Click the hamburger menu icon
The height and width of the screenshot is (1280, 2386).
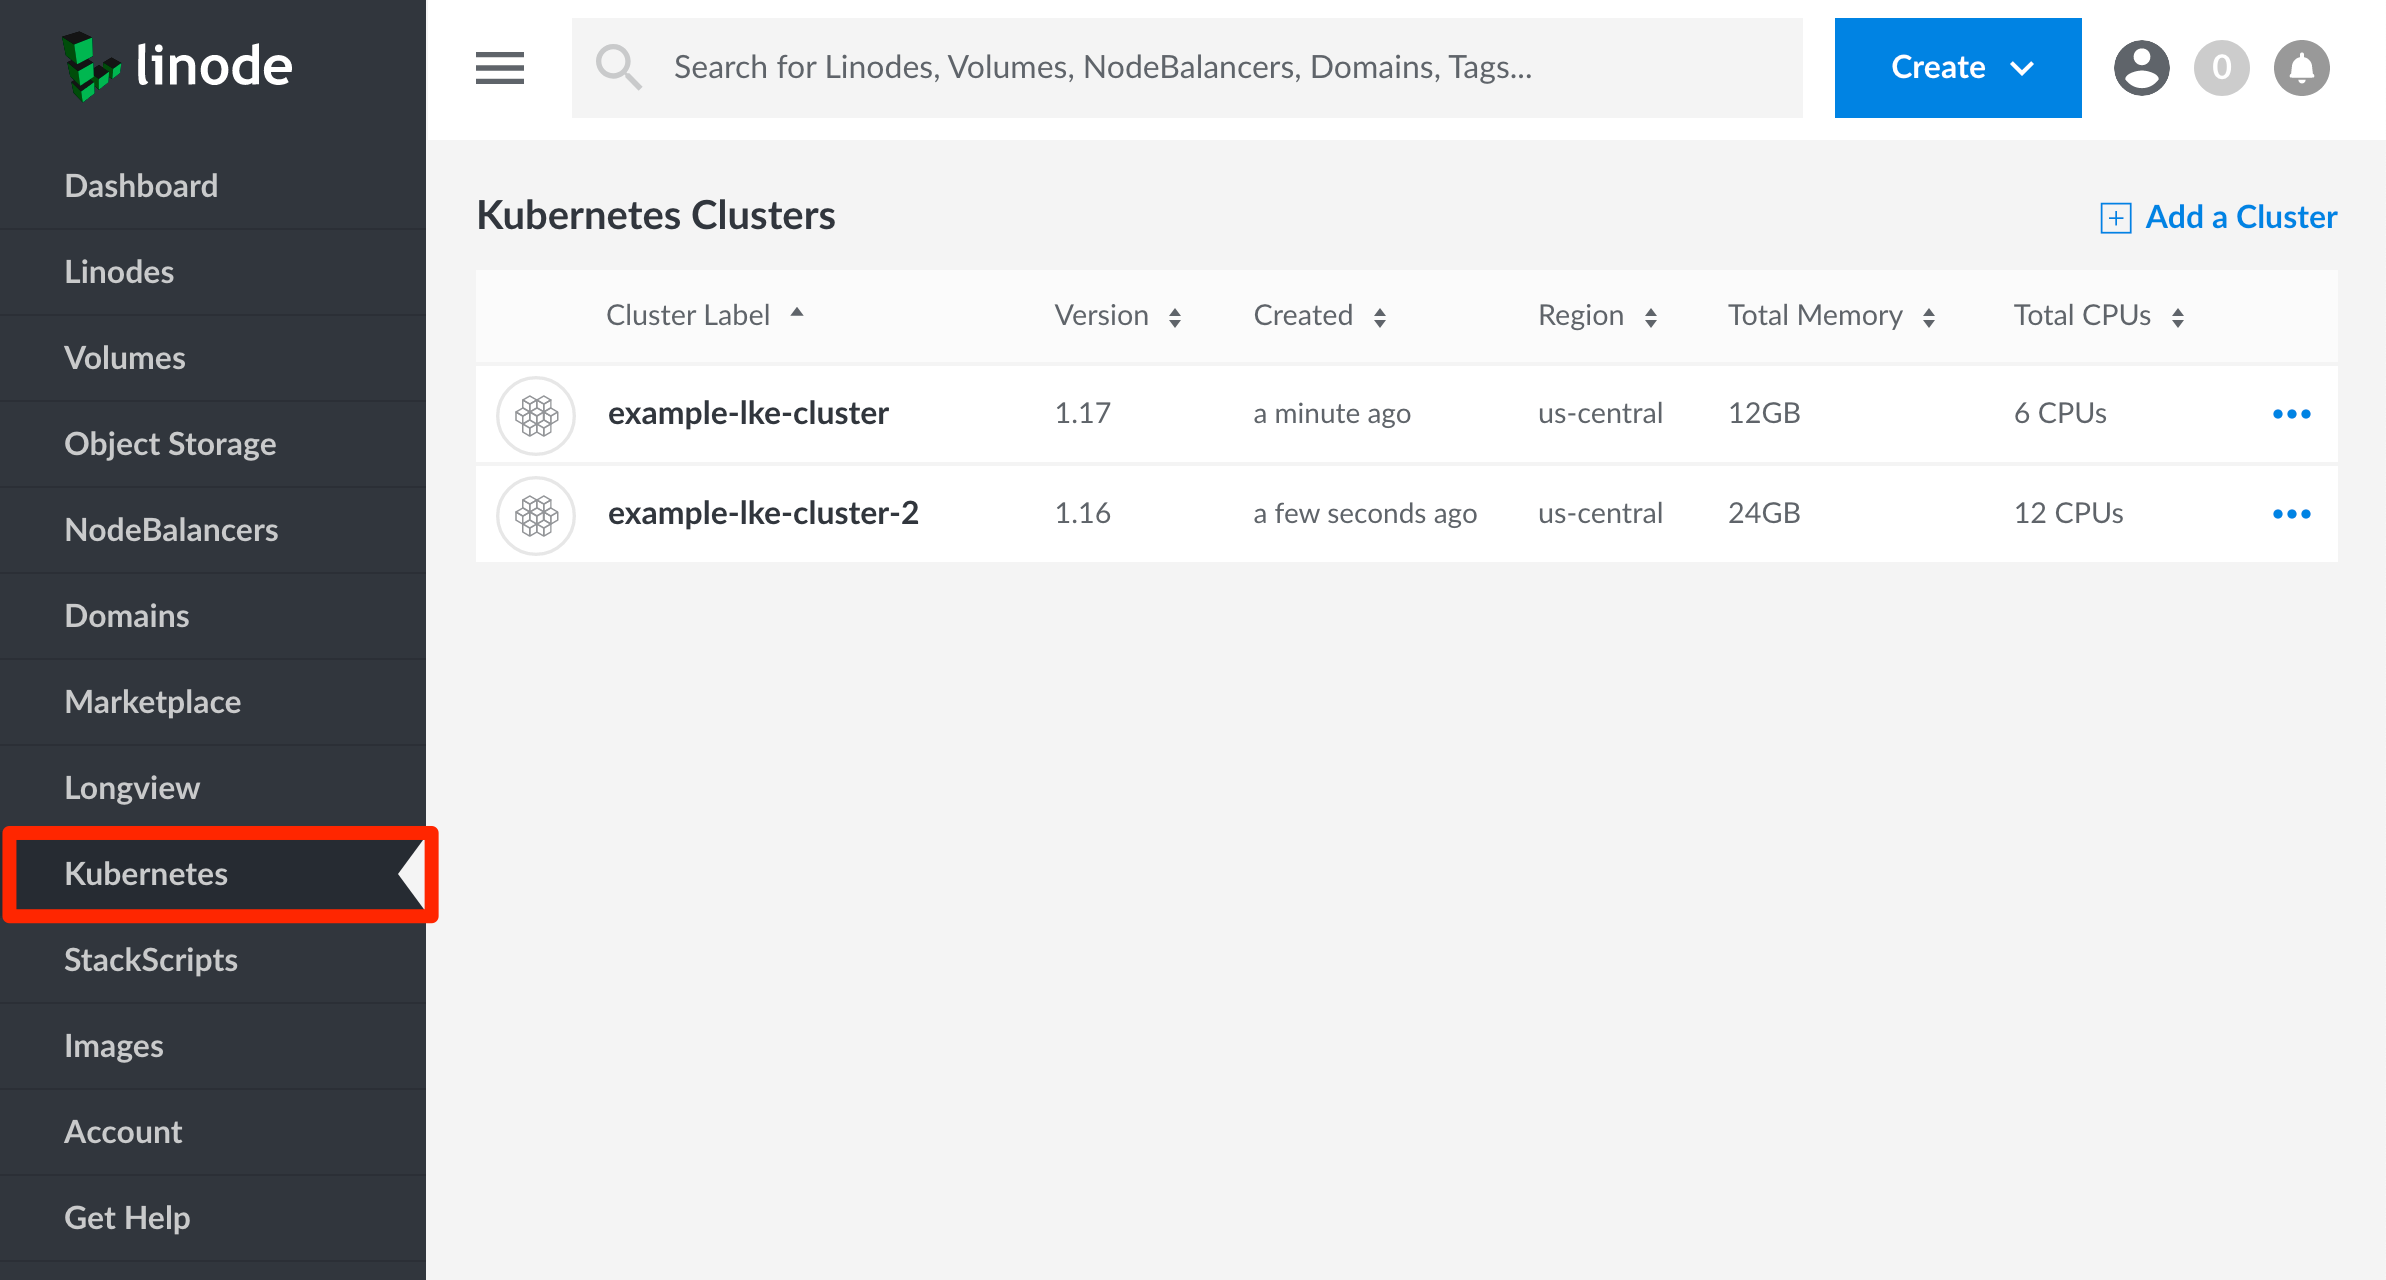[x=499, y=68]
